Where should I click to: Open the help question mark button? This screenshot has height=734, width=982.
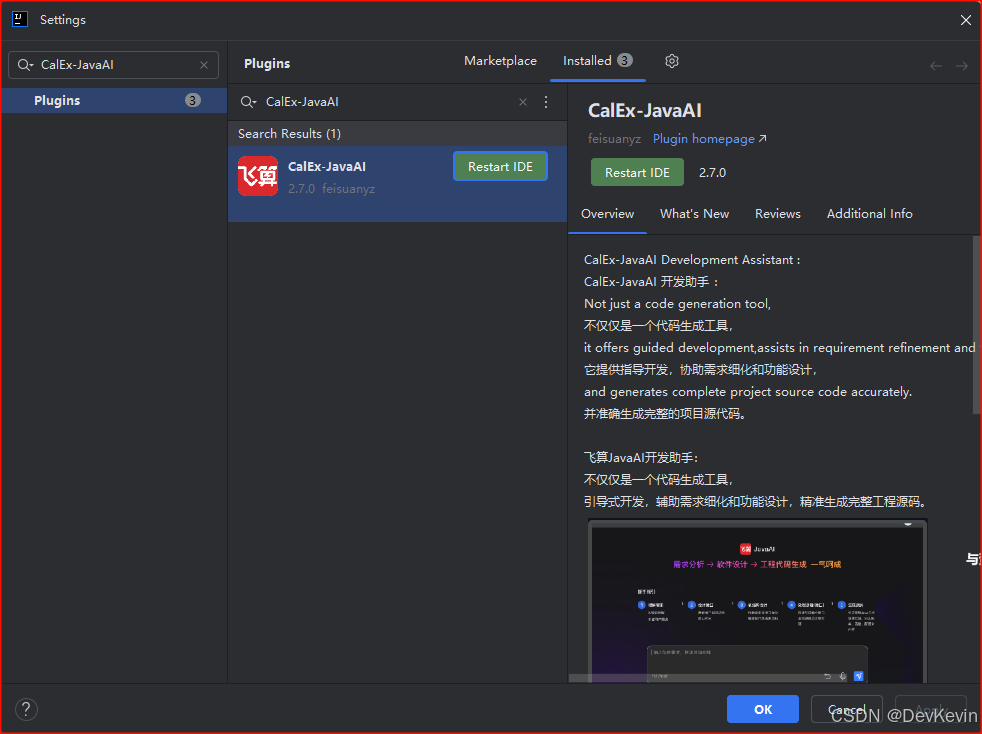[26, 710]
